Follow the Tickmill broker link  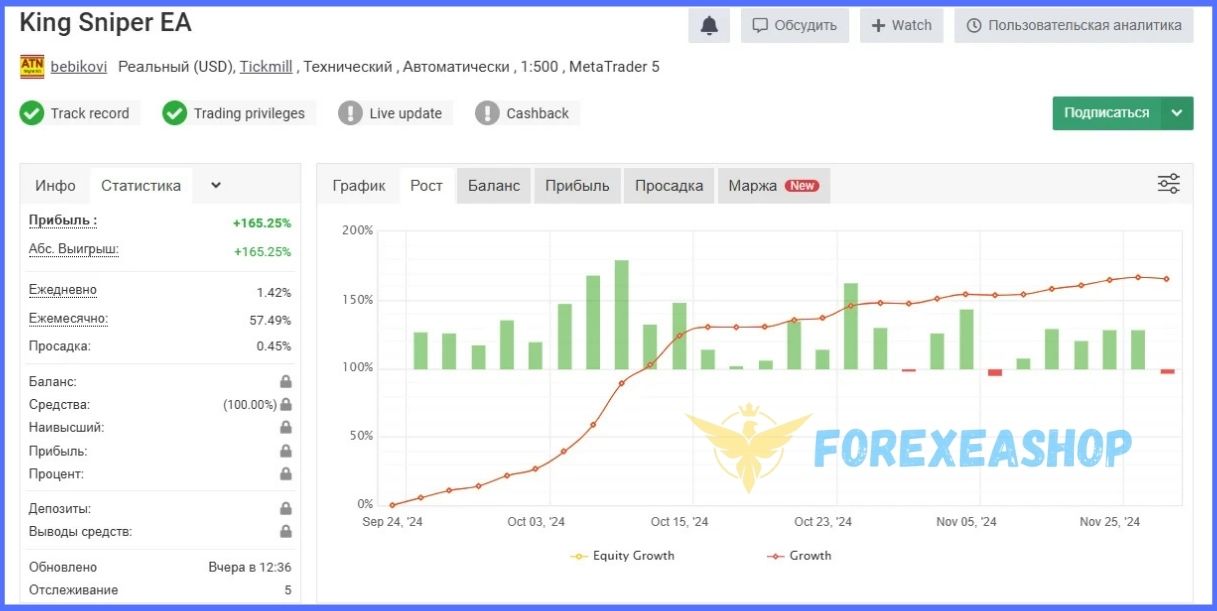coord(266,67)
